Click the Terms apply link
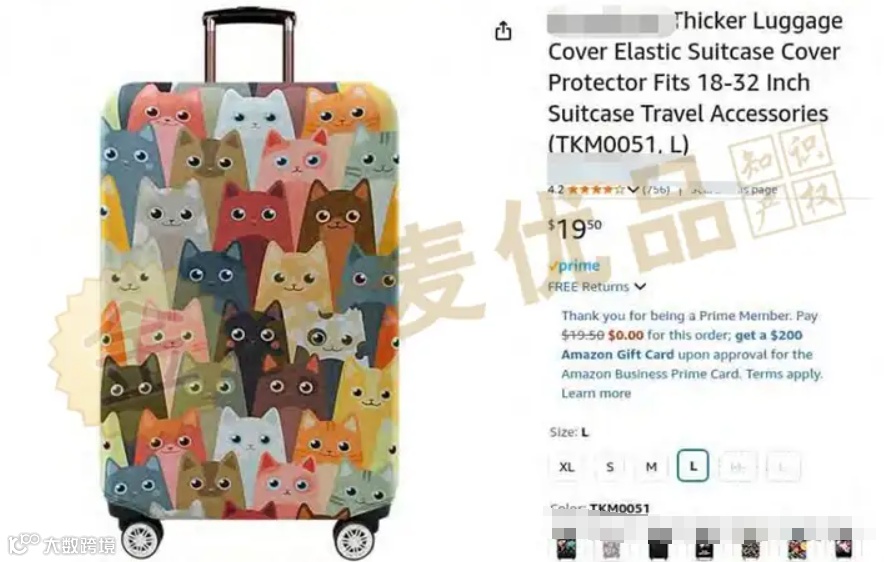Viewport: 884px width, 562px height. pos(784,374)
